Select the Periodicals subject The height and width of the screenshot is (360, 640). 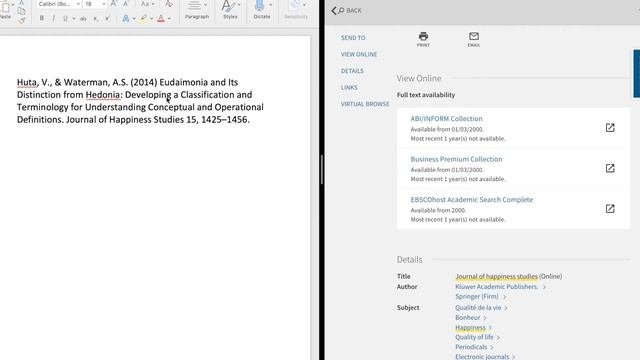point(471,347)
